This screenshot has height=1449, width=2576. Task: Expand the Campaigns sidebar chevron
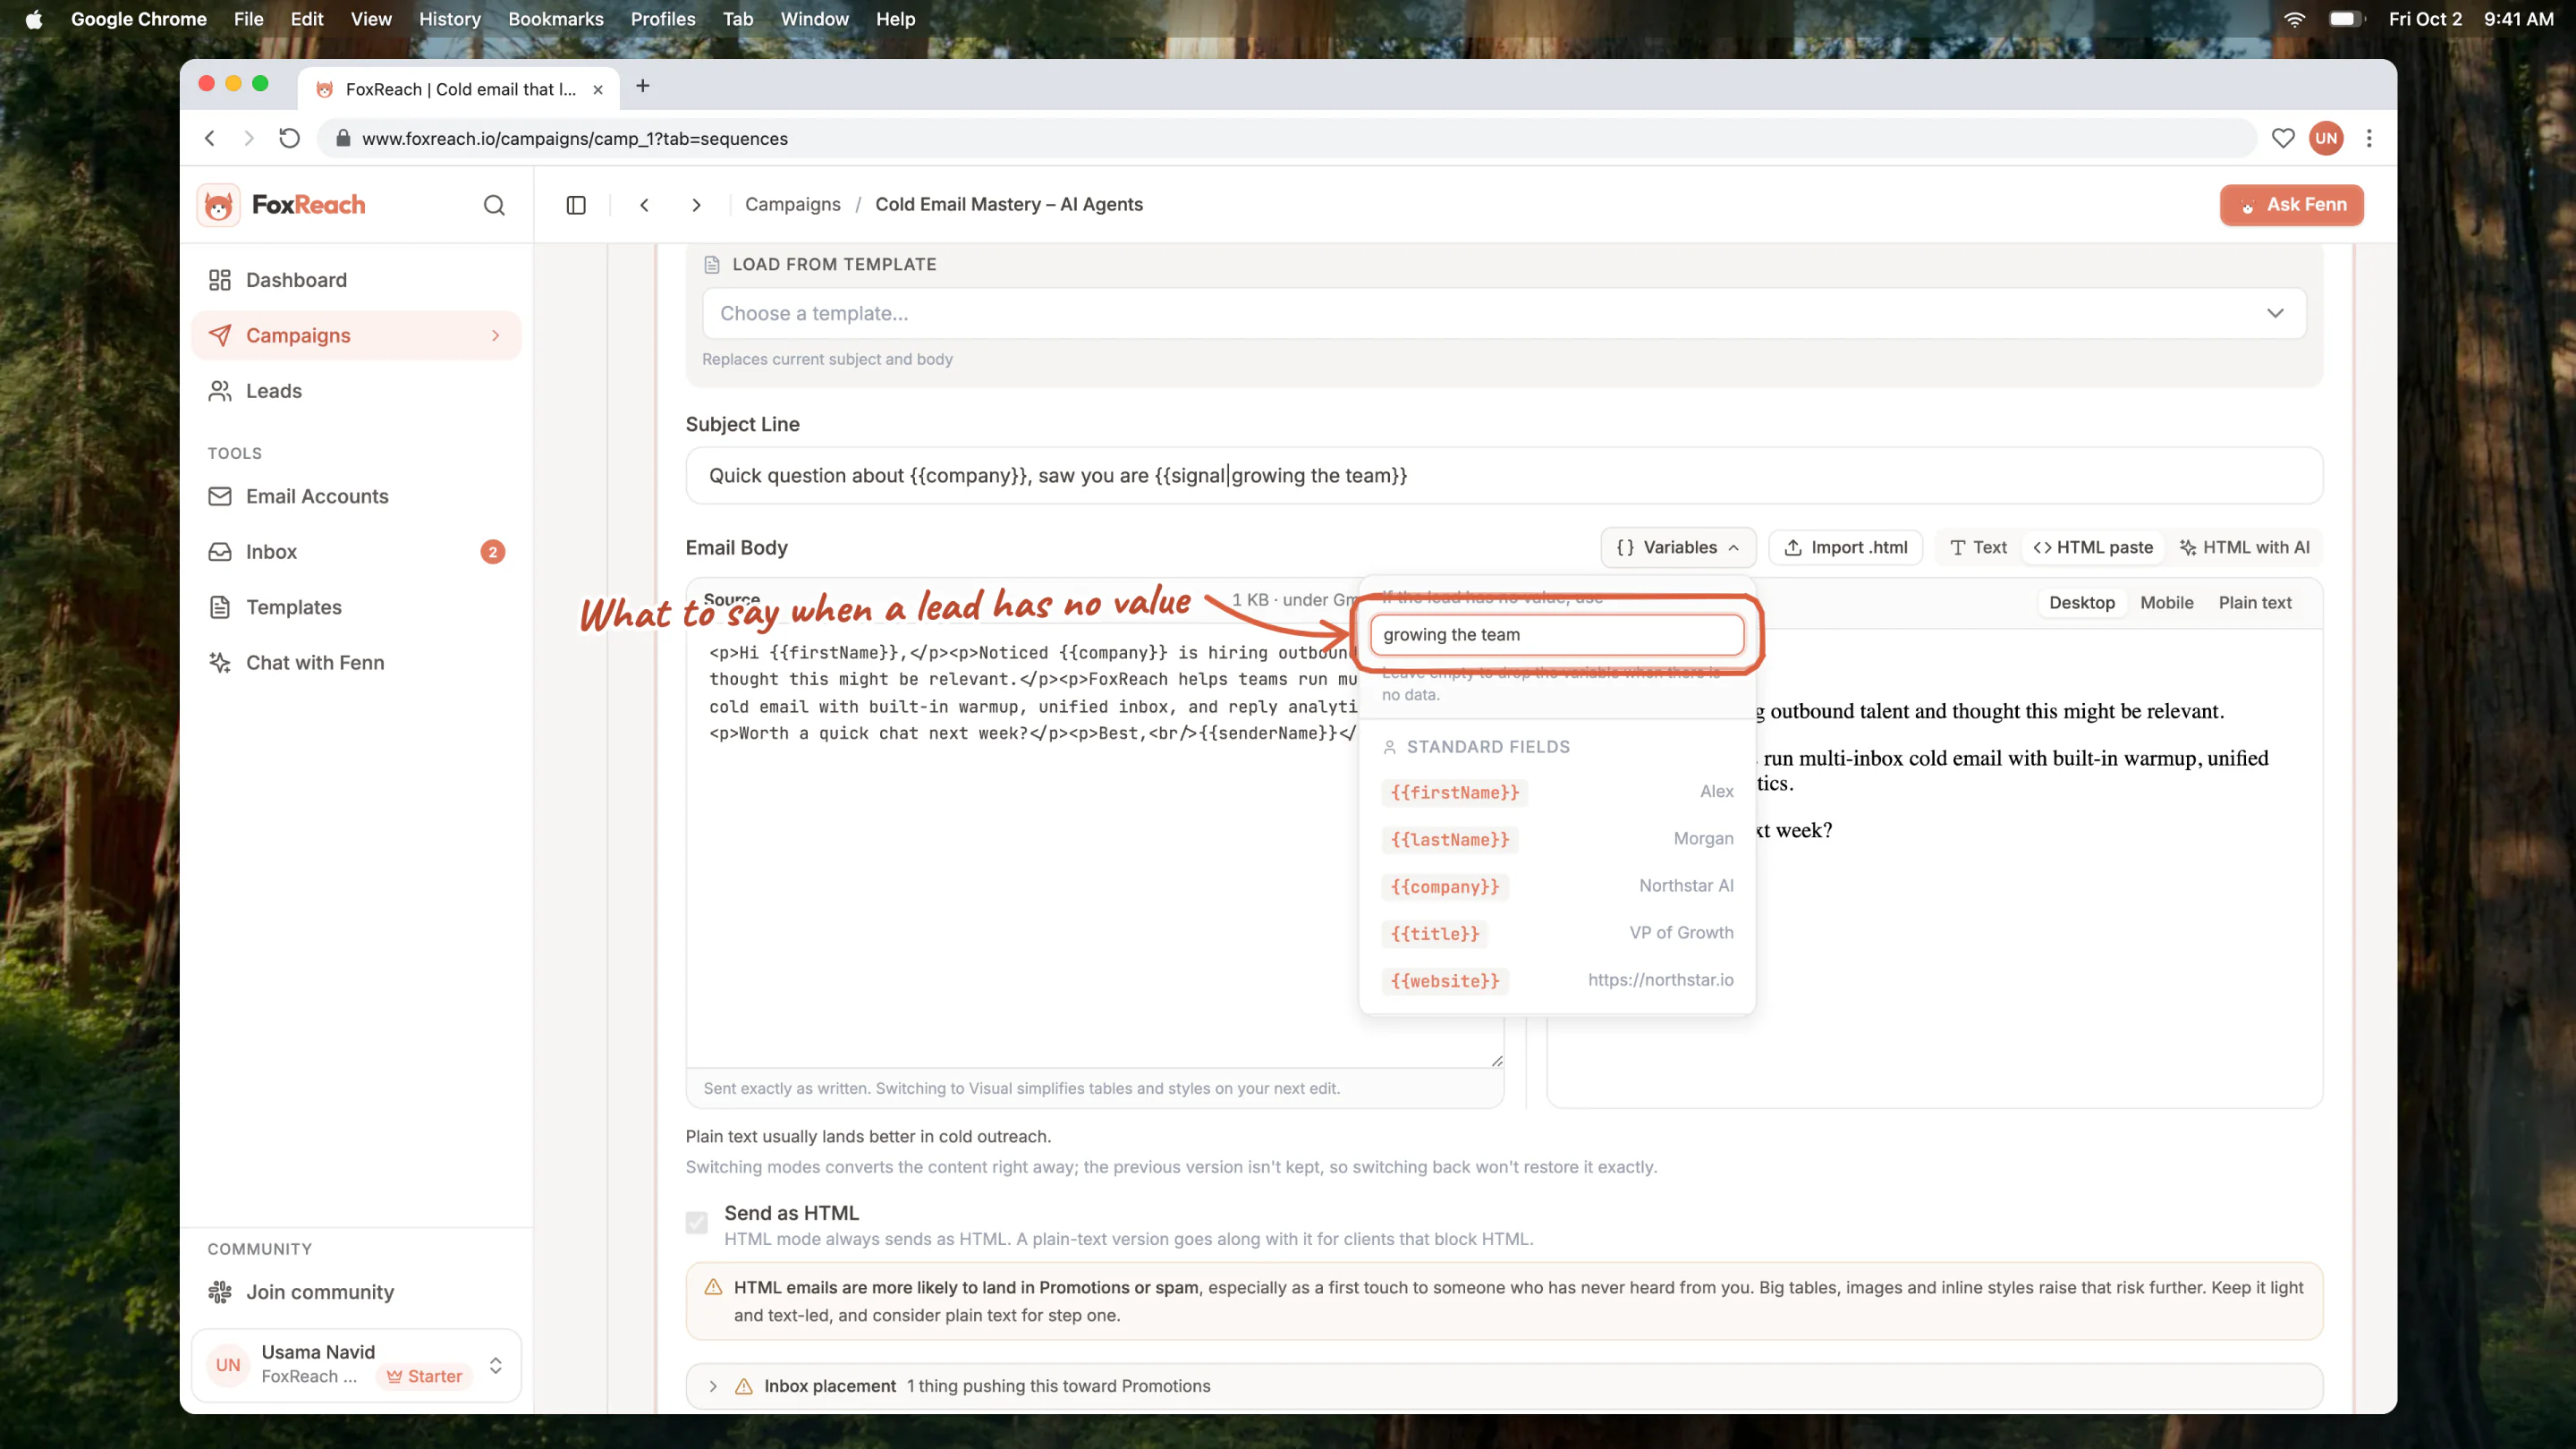point(495,336)
